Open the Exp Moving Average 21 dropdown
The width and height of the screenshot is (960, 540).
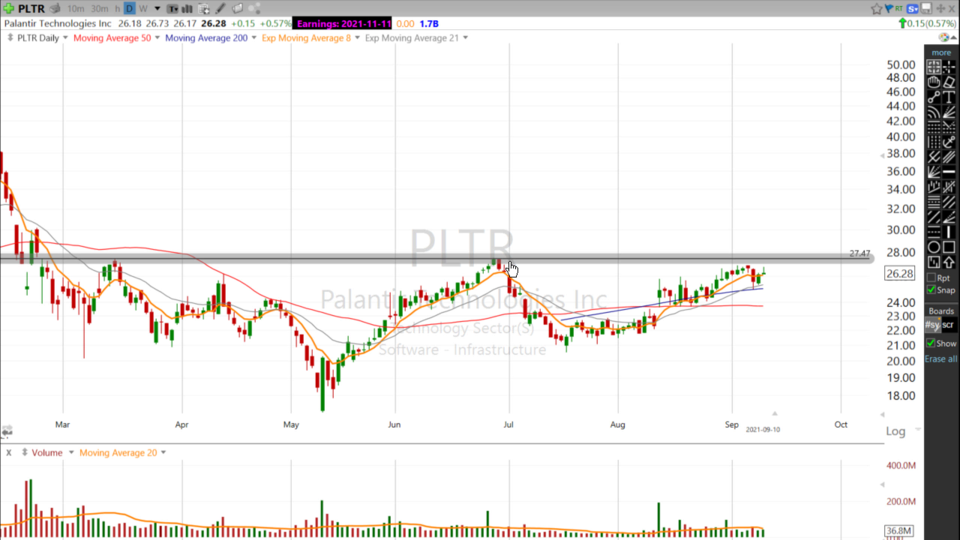click(465, 38)
